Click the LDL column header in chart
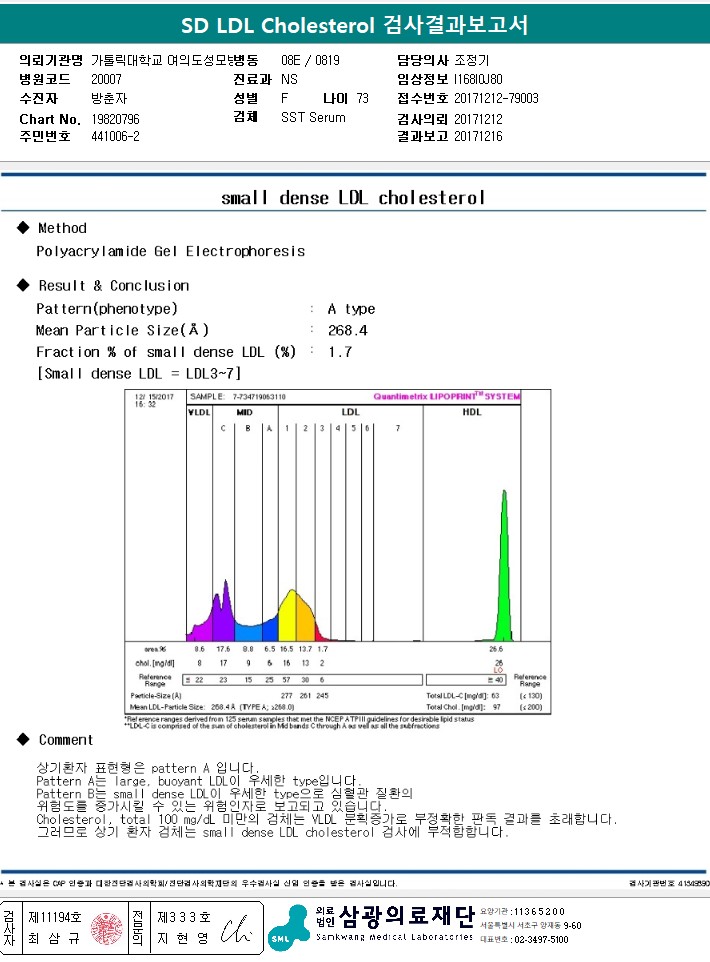This screenshot has height=962, width=710. tap(350, 412)
